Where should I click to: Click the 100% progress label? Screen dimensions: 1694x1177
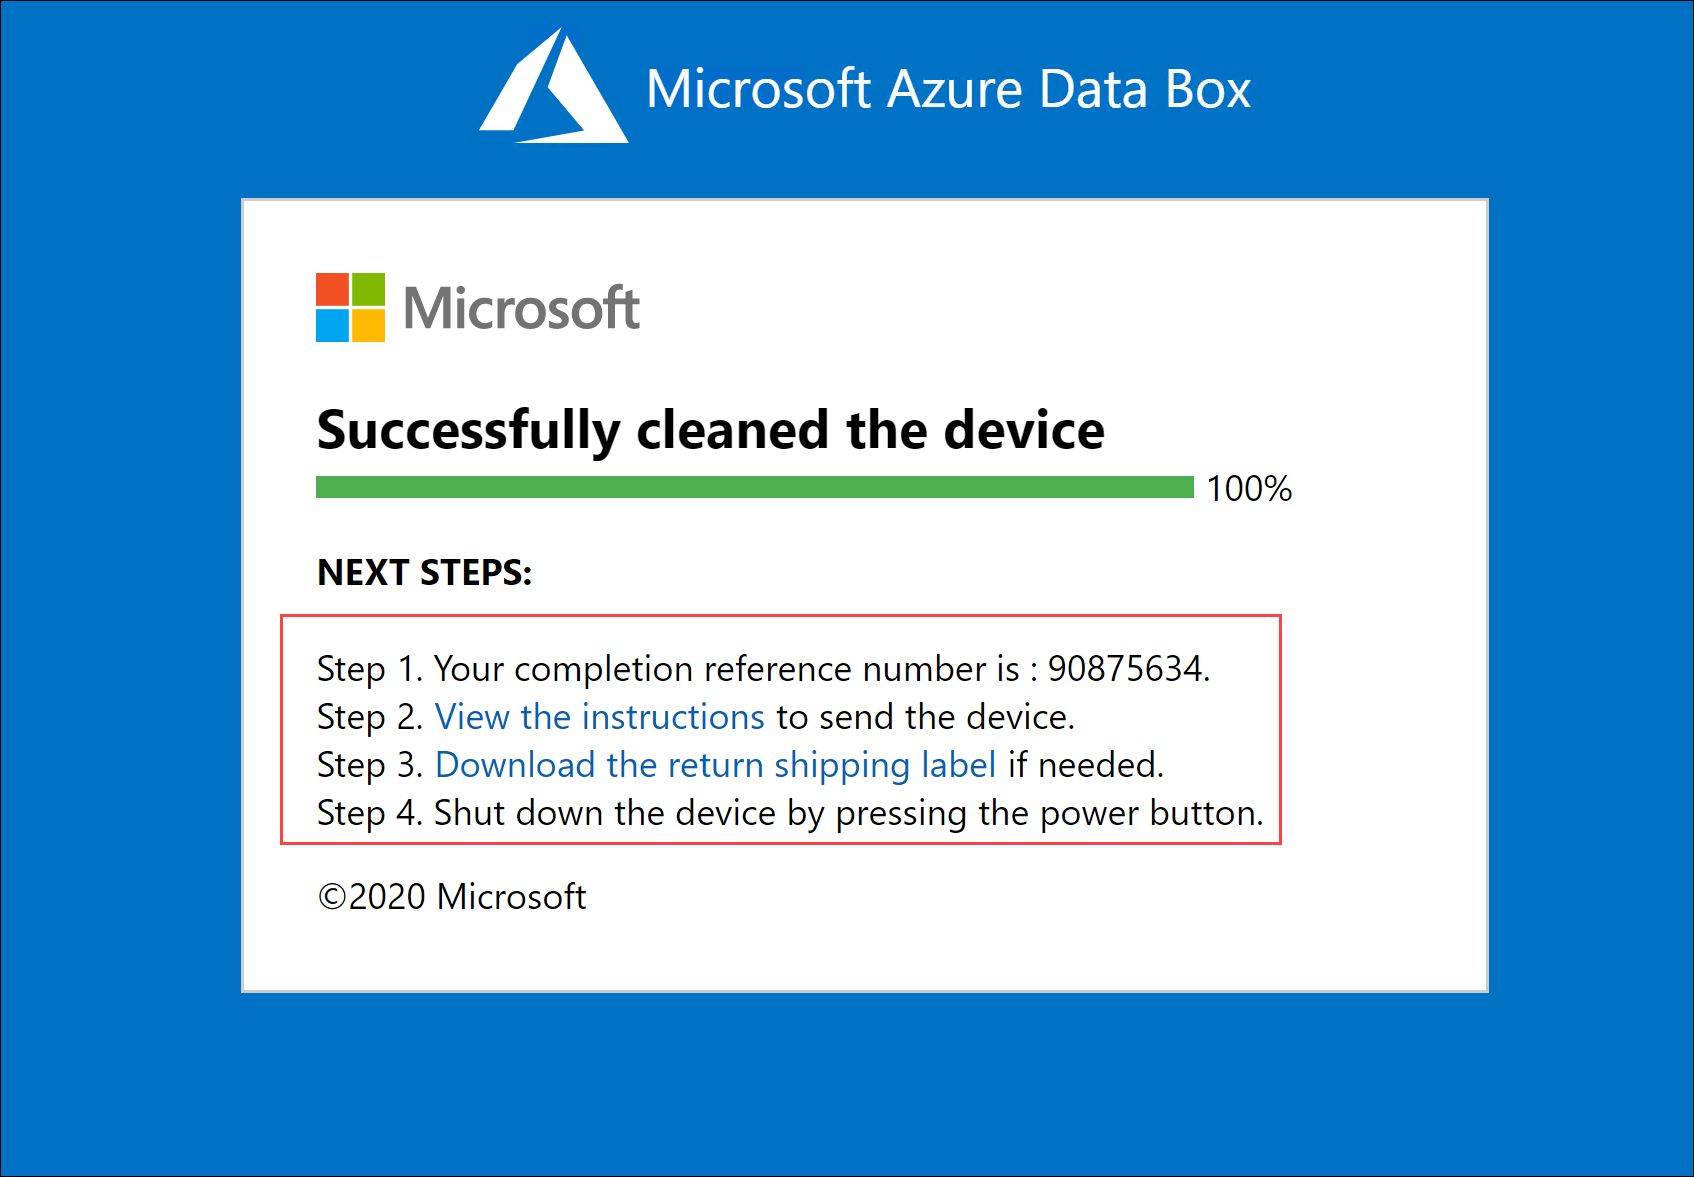(x=1249, y=489)
